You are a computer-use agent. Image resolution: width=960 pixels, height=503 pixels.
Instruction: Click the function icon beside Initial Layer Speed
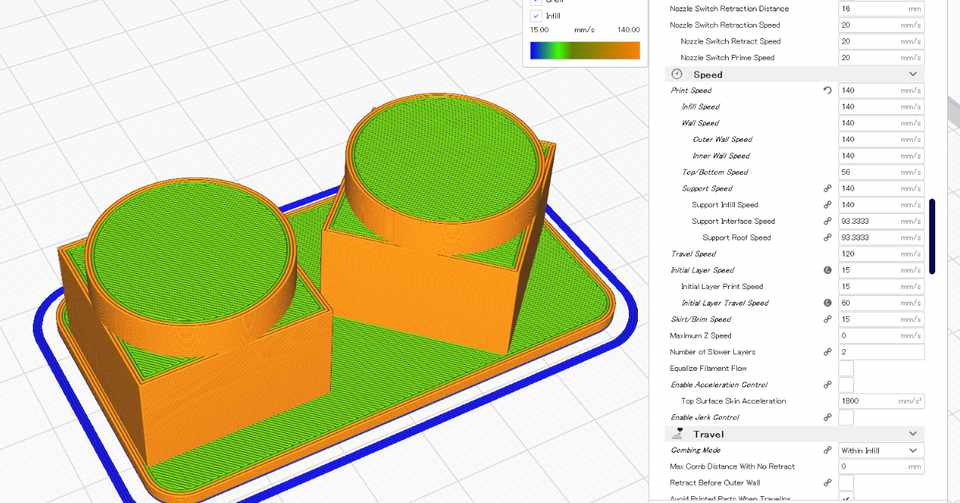click(827, 270)
